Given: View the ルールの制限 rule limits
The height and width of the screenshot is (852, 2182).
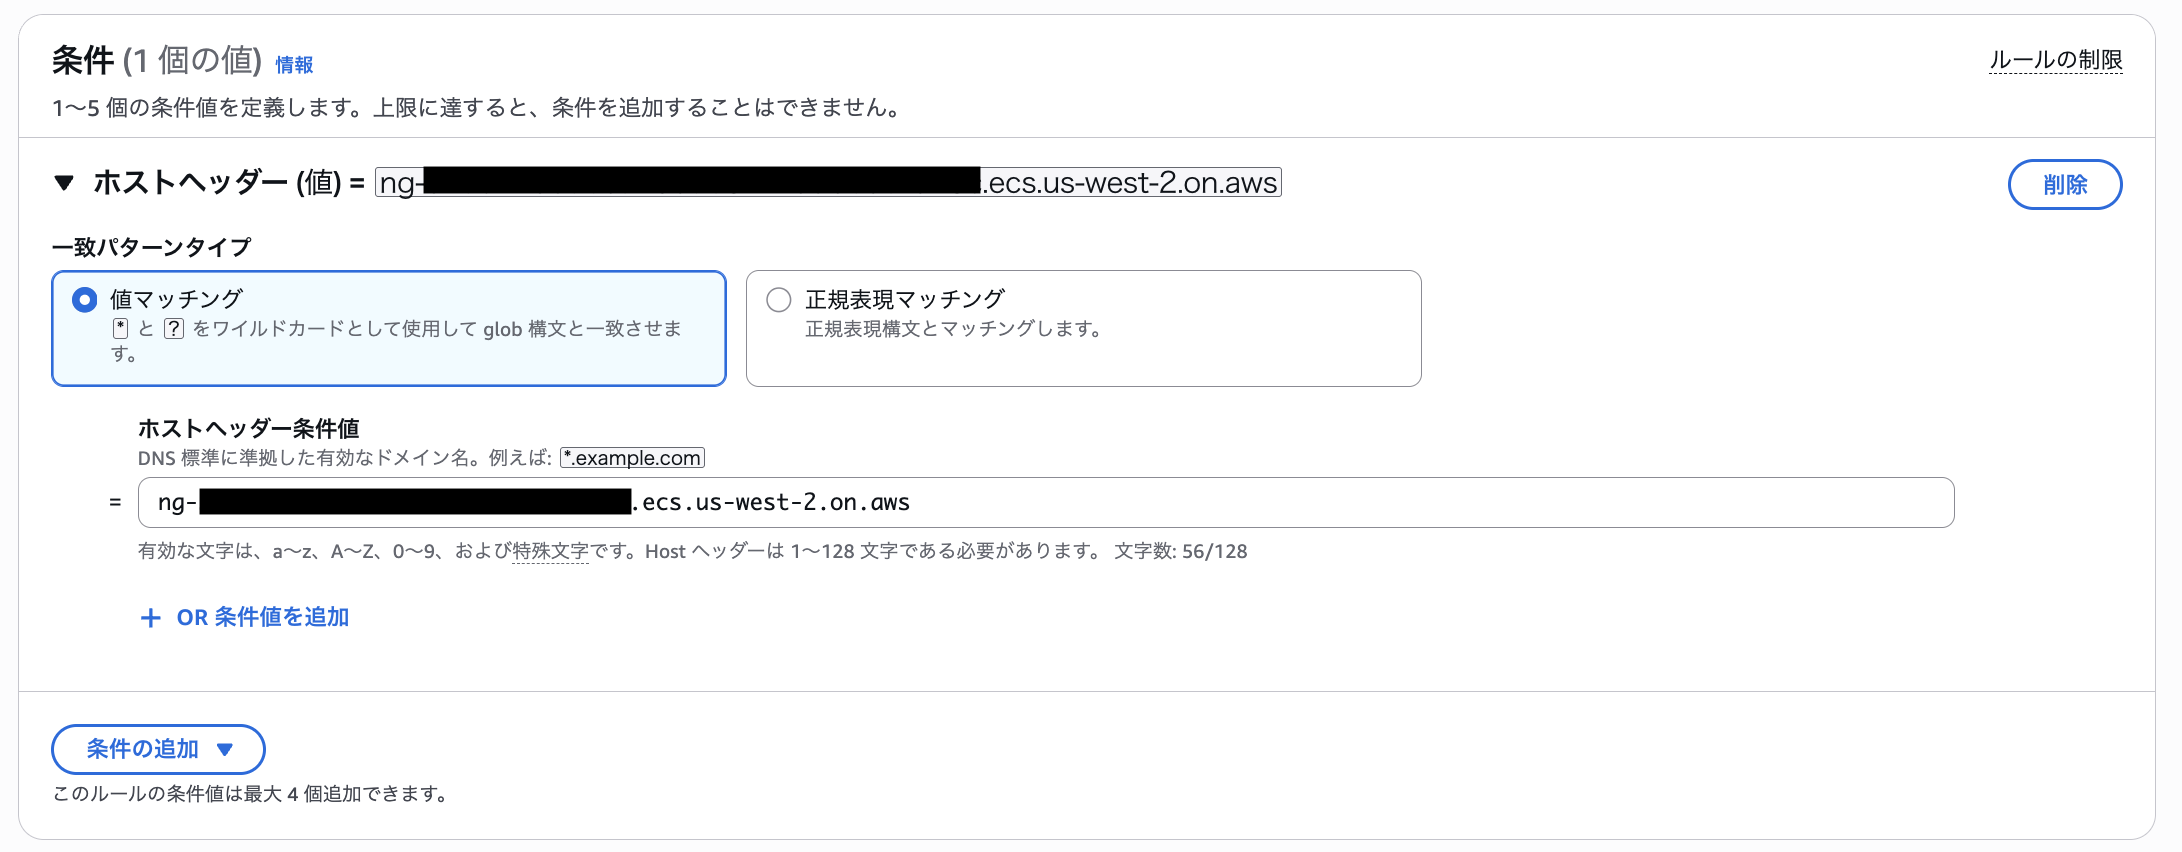Looking at the screenshot, I should pyautogui.click(x=2056, y=60).
